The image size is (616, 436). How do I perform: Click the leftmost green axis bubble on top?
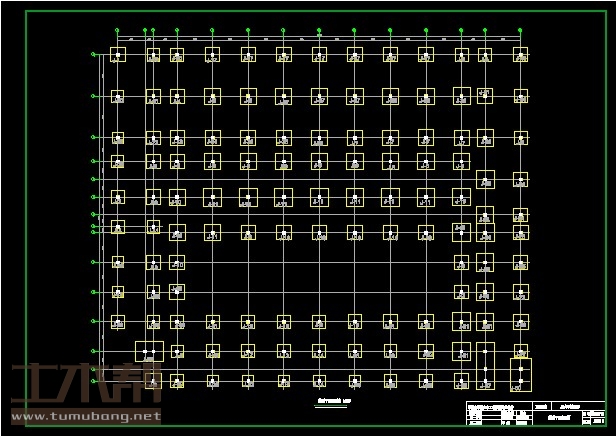click(117, 31)
